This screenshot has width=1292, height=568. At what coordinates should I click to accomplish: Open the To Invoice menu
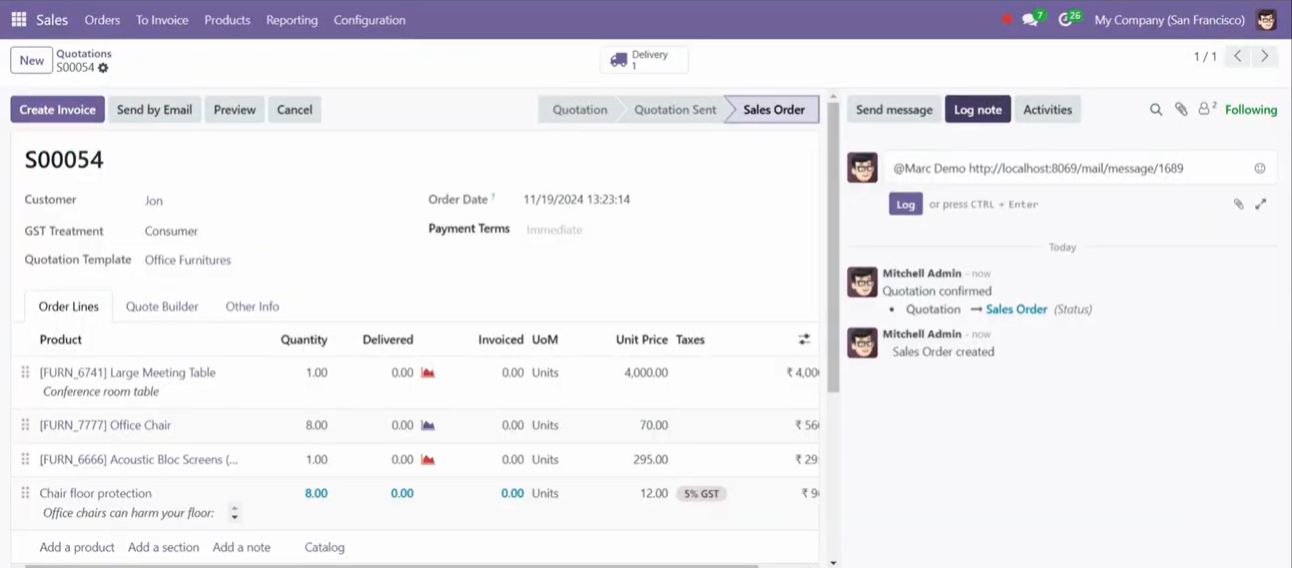(x=162, y=20)
